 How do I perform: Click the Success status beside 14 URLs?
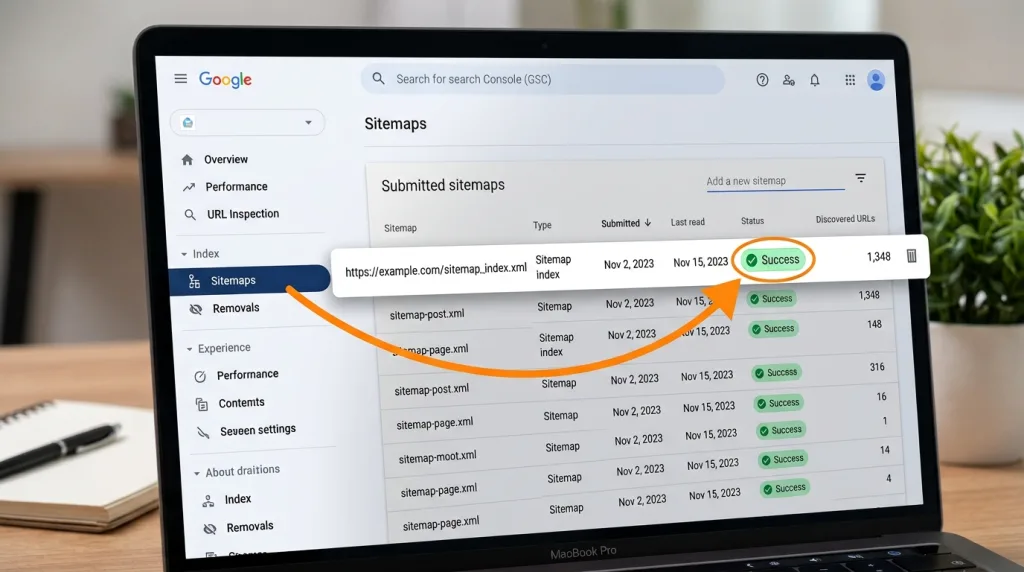[782, 459]
